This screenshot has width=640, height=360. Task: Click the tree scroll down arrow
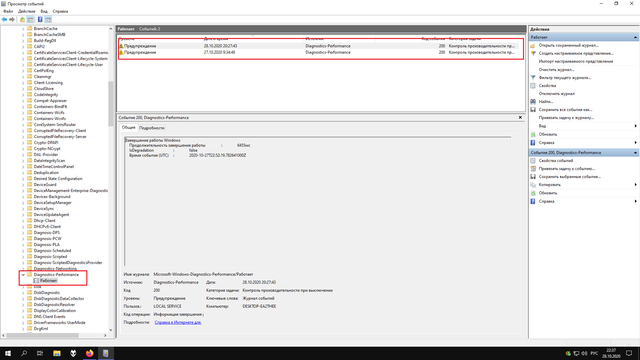(111, 330)
